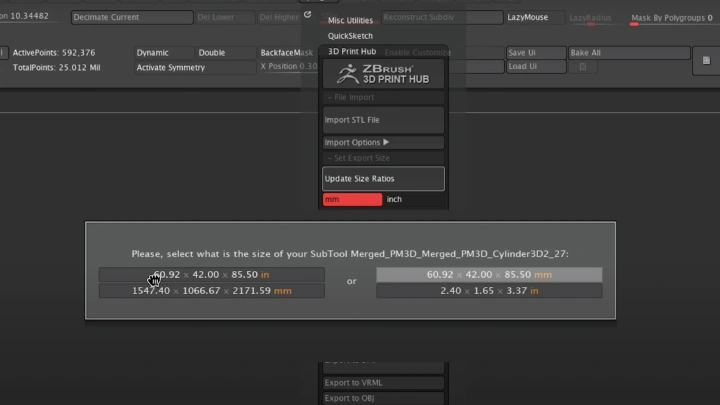This screenshot has height=405, width=720.
Task: Collapse the File Import section
Action: [383, 97]
